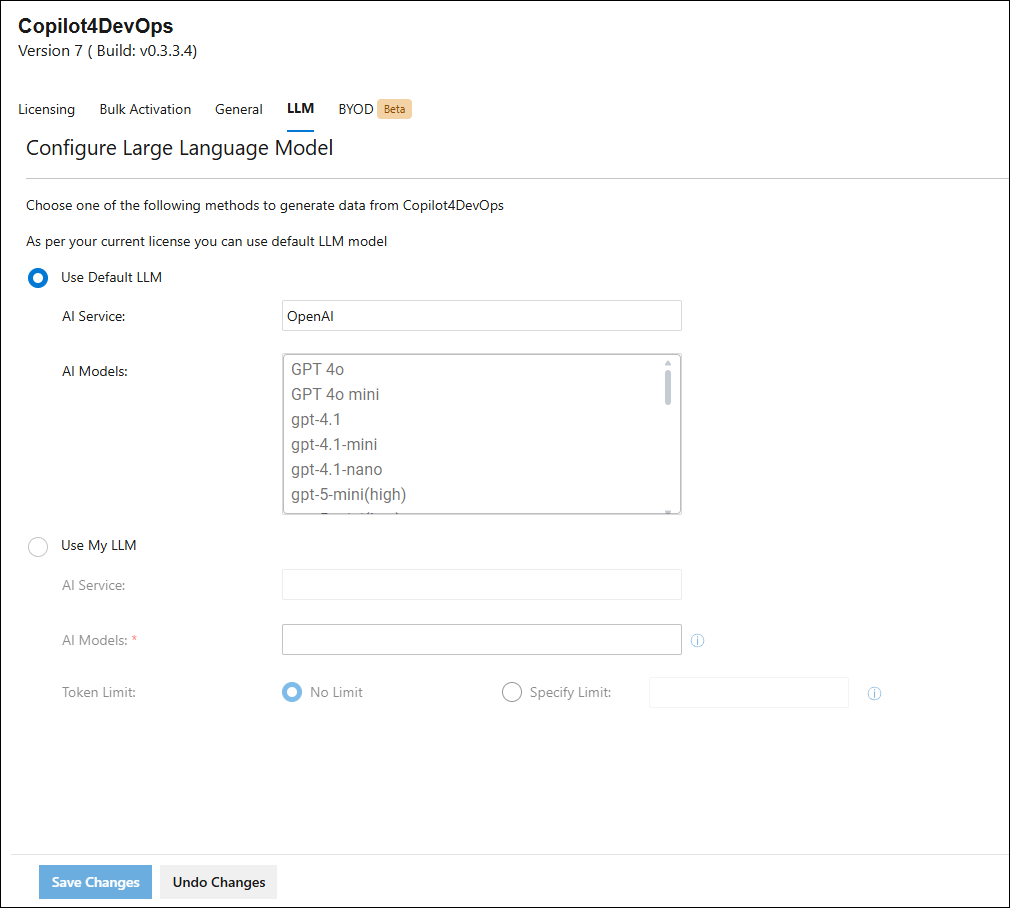Pick gpt-4.1-nano in the models list
Image resolution: width=1010 pixels, height=908 pixels.
(x=337, y=470)
